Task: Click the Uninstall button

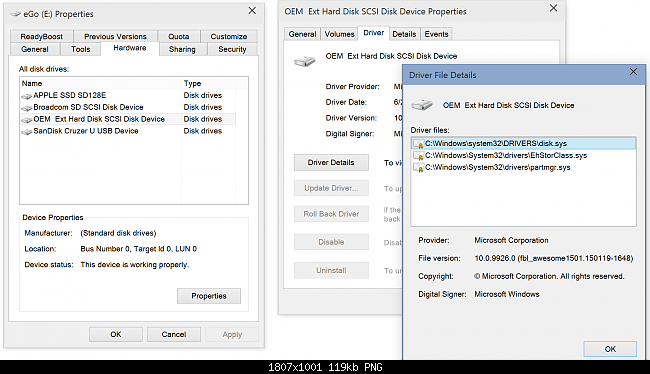Action: 331,270
